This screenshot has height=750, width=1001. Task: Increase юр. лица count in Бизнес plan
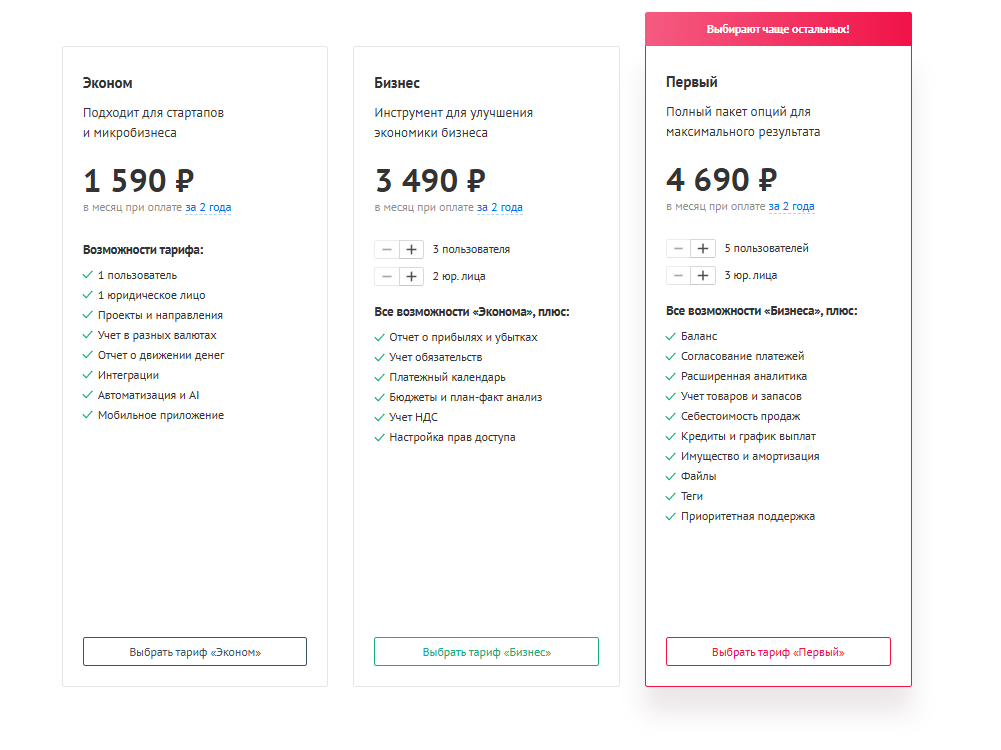click(411, 276)
